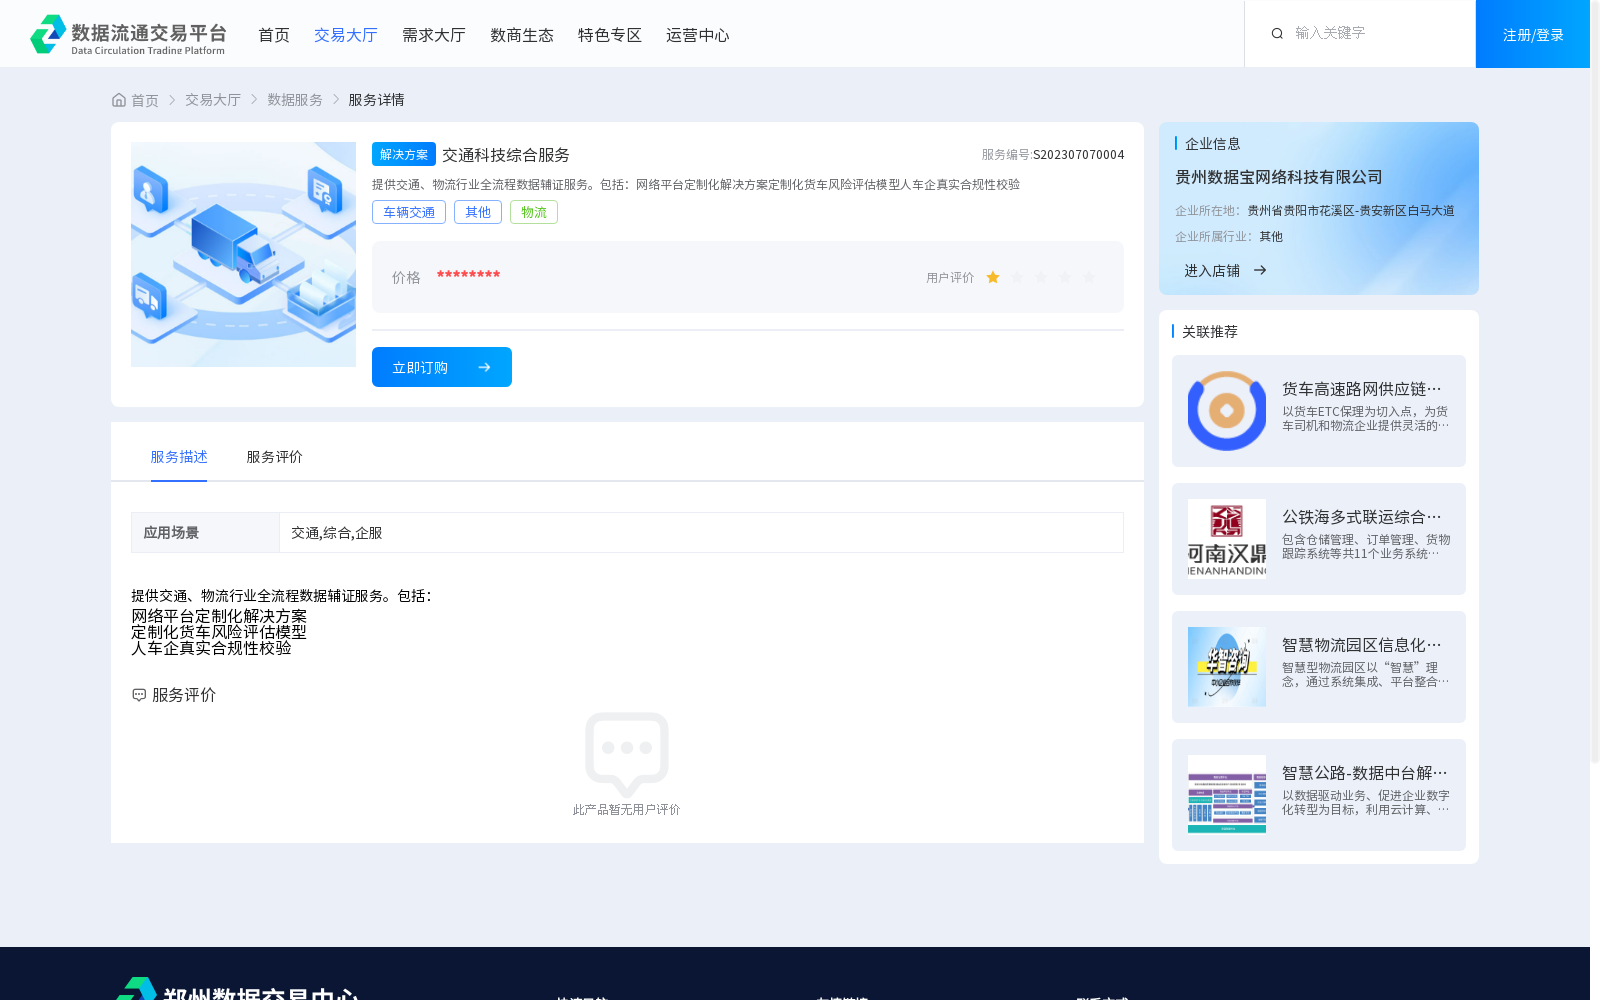Click the 车辆交通 tag
This screenshot has width=1600, height=1000.
tap(409, 212)
